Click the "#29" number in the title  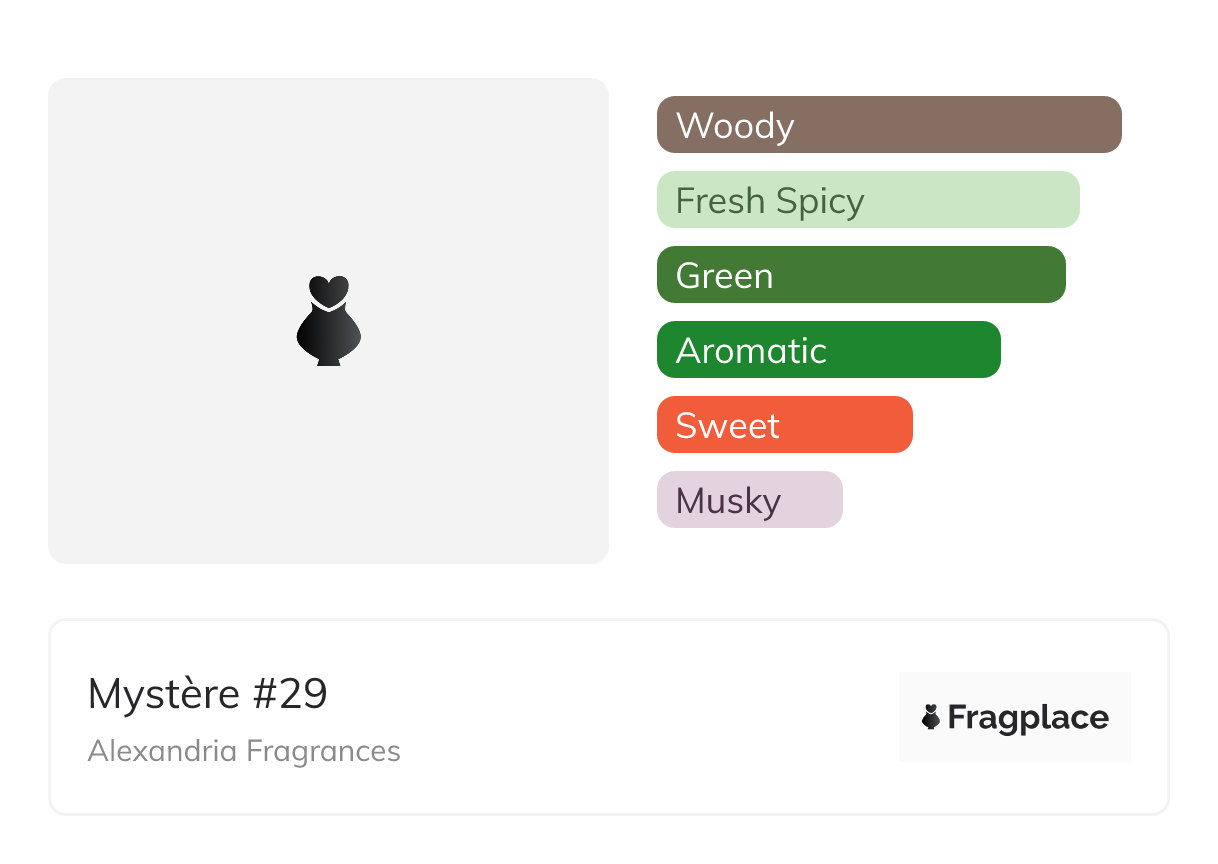290,694
